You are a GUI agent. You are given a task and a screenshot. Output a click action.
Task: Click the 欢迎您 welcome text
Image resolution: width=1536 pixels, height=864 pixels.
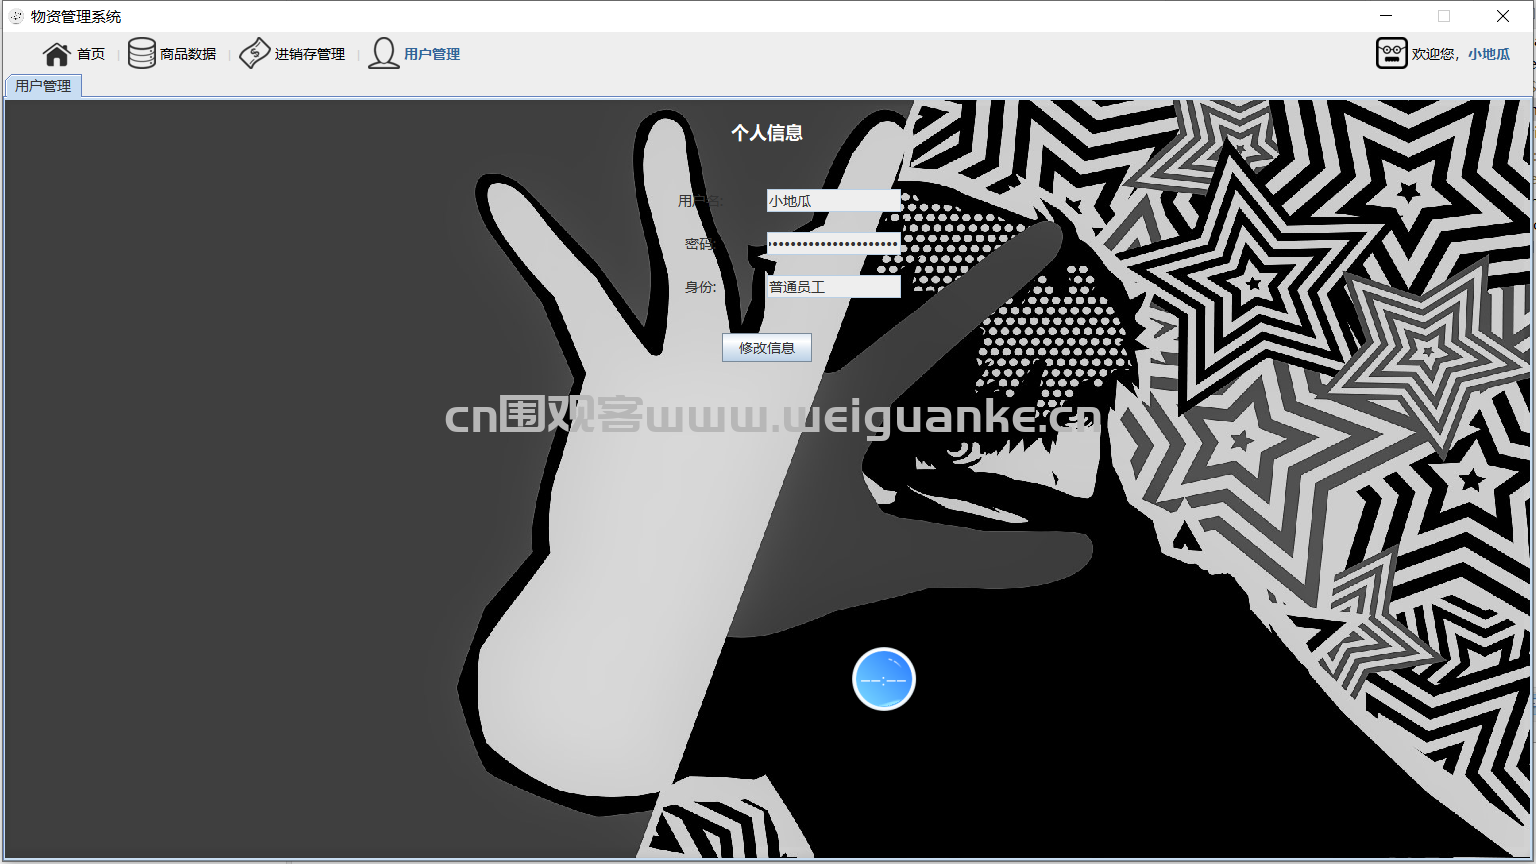pos(1434,54)
